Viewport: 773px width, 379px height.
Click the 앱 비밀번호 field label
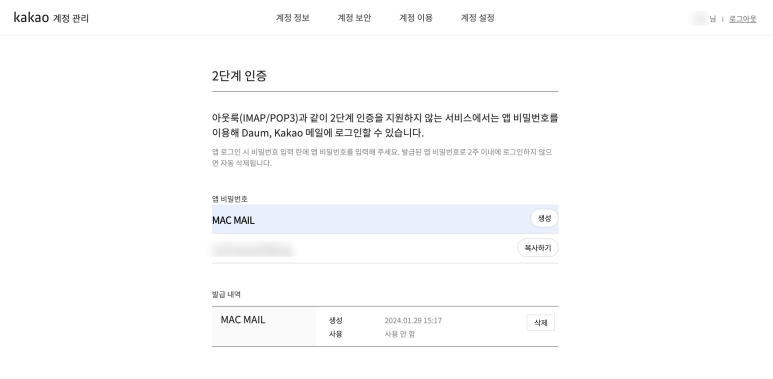click(x=230, y=199)
